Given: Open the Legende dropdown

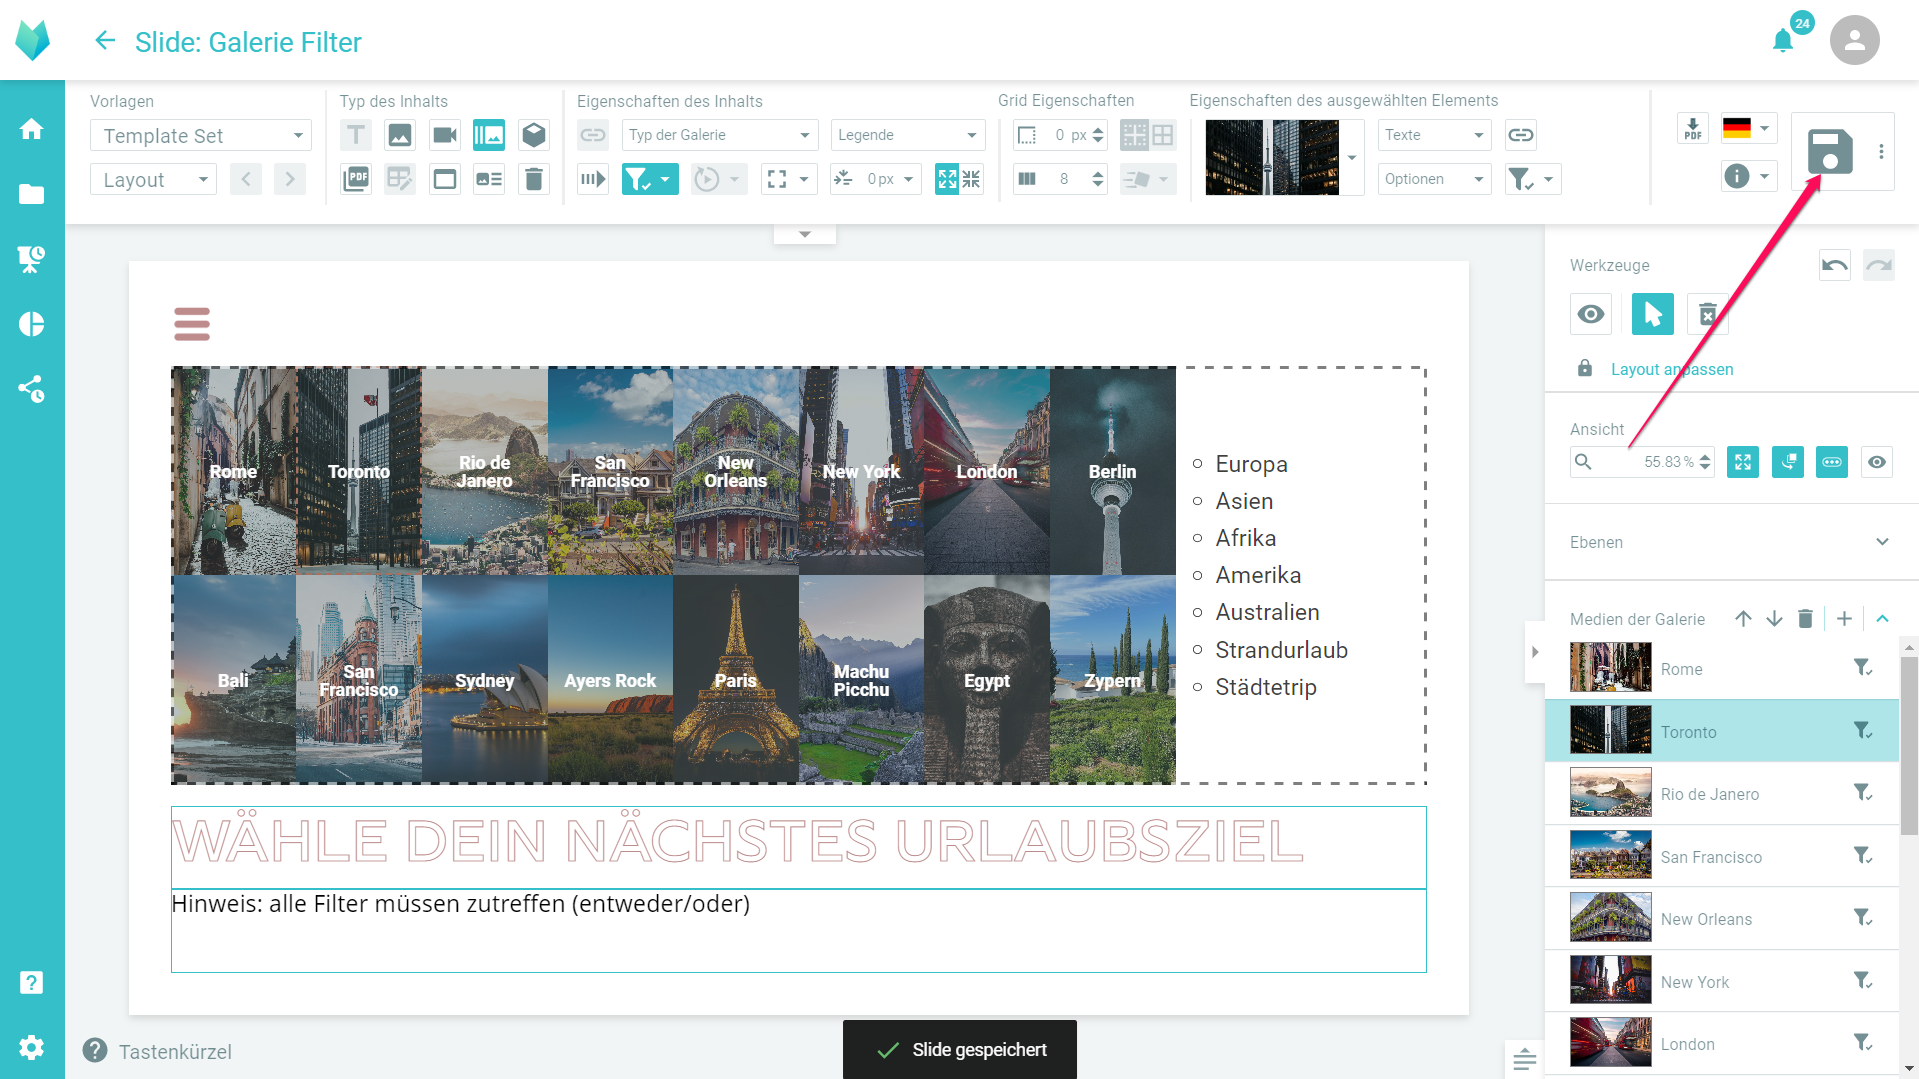Looking at the screenshot, I should pos(908,135).
